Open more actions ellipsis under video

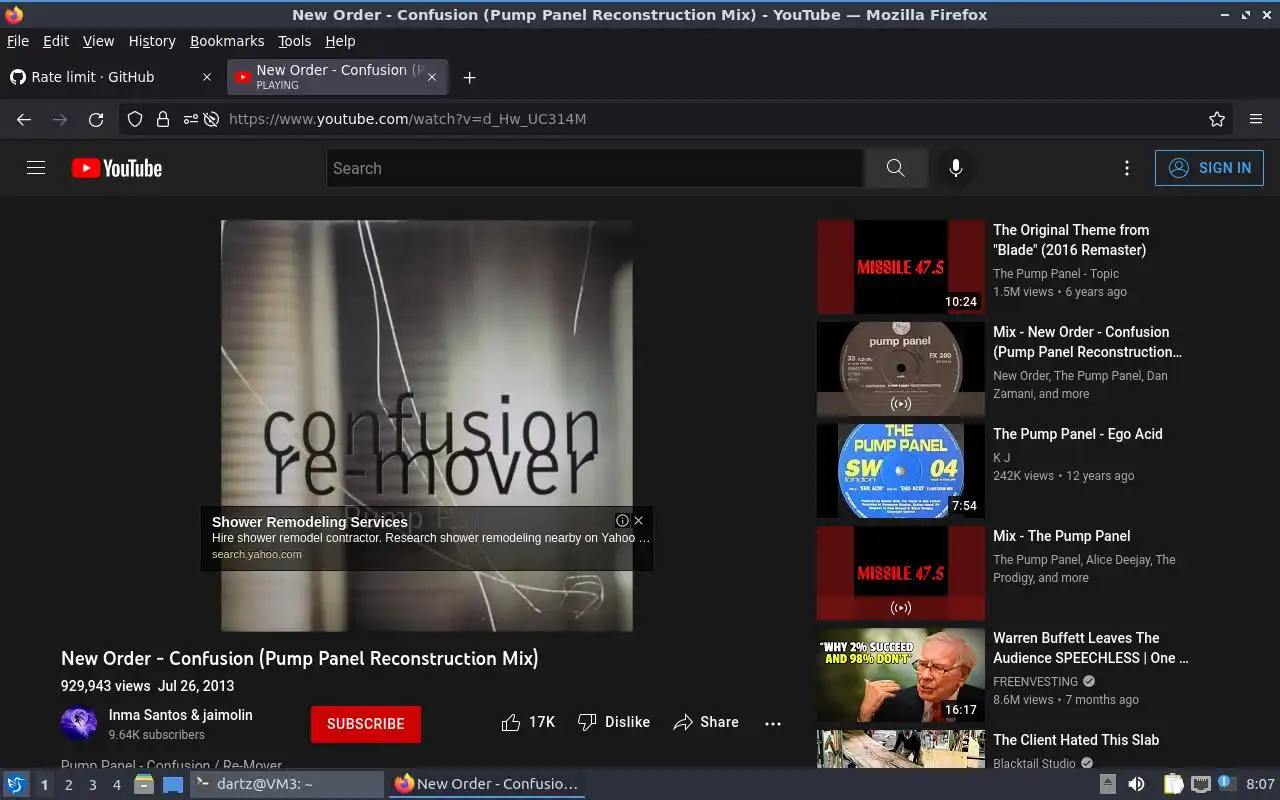773,723
